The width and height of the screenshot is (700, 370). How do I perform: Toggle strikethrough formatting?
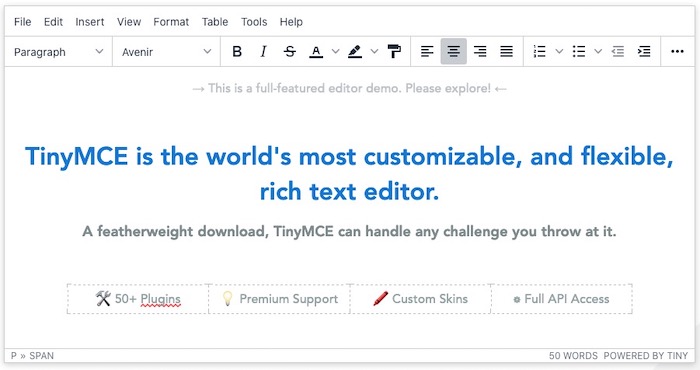pos(290,52)
